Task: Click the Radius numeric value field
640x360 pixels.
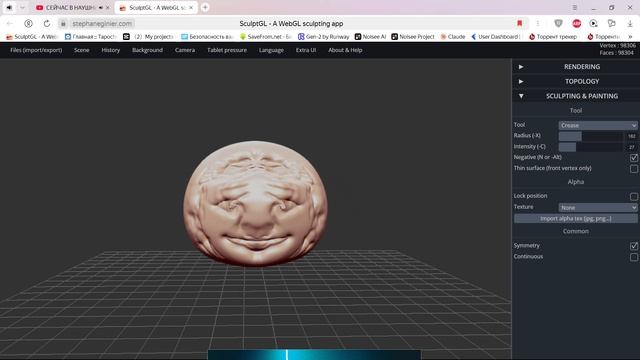Action: click(631, 136)
